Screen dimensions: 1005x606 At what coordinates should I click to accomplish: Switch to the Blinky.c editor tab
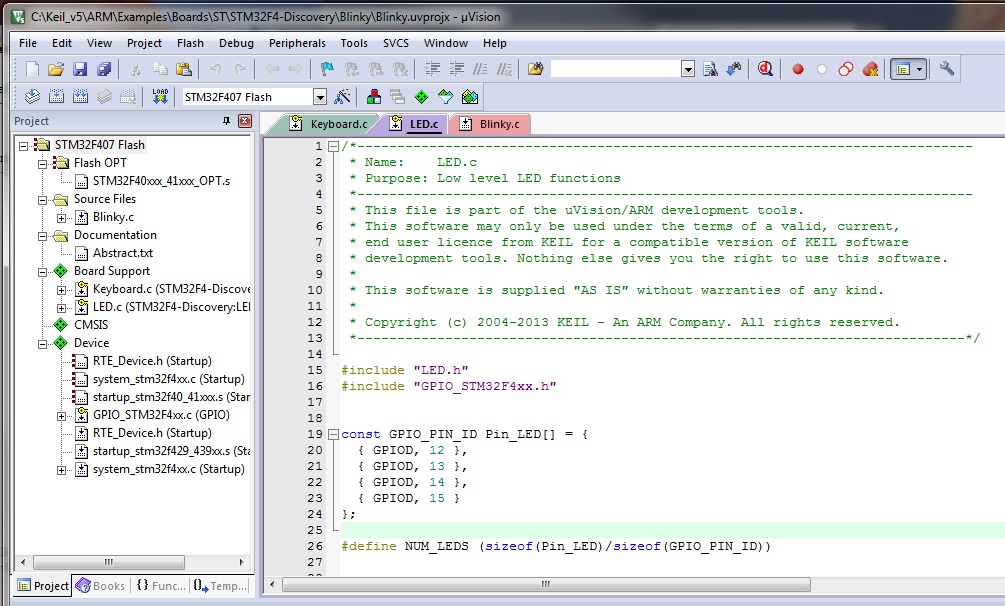click(x=499, y=124)
